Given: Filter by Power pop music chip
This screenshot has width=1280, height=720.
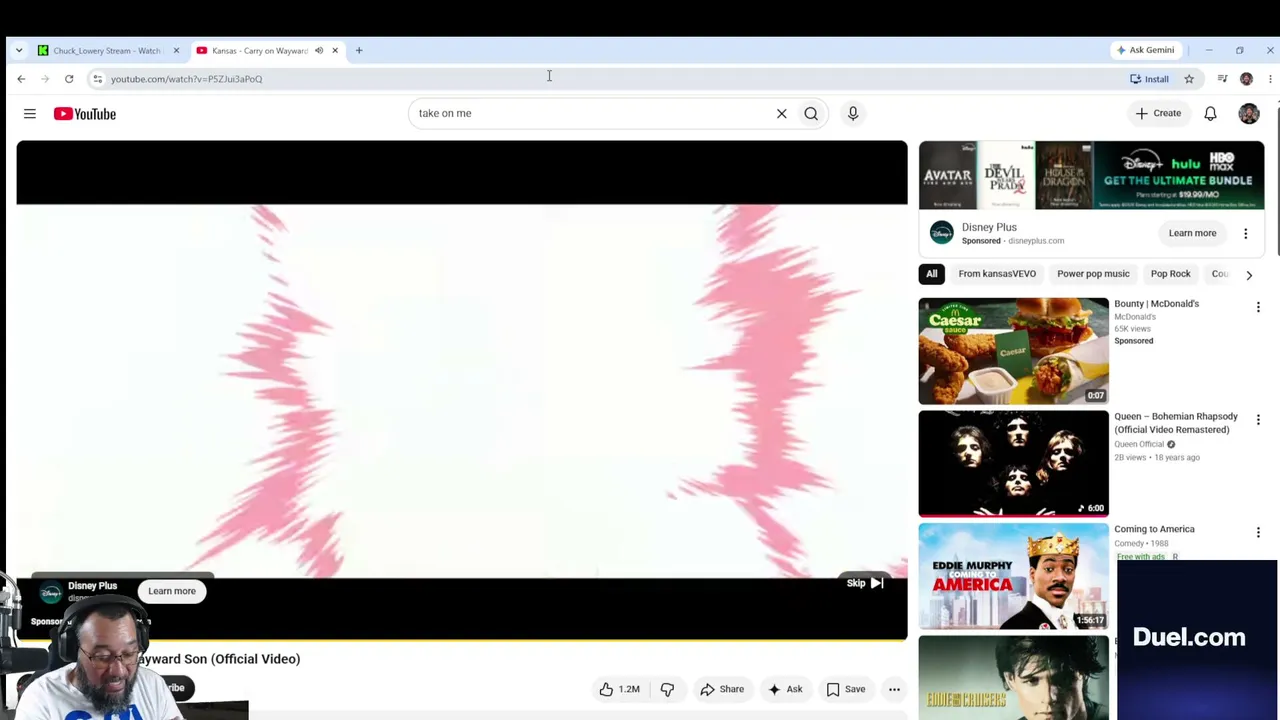Looking at the screenshot, I should coord(1093,274).
